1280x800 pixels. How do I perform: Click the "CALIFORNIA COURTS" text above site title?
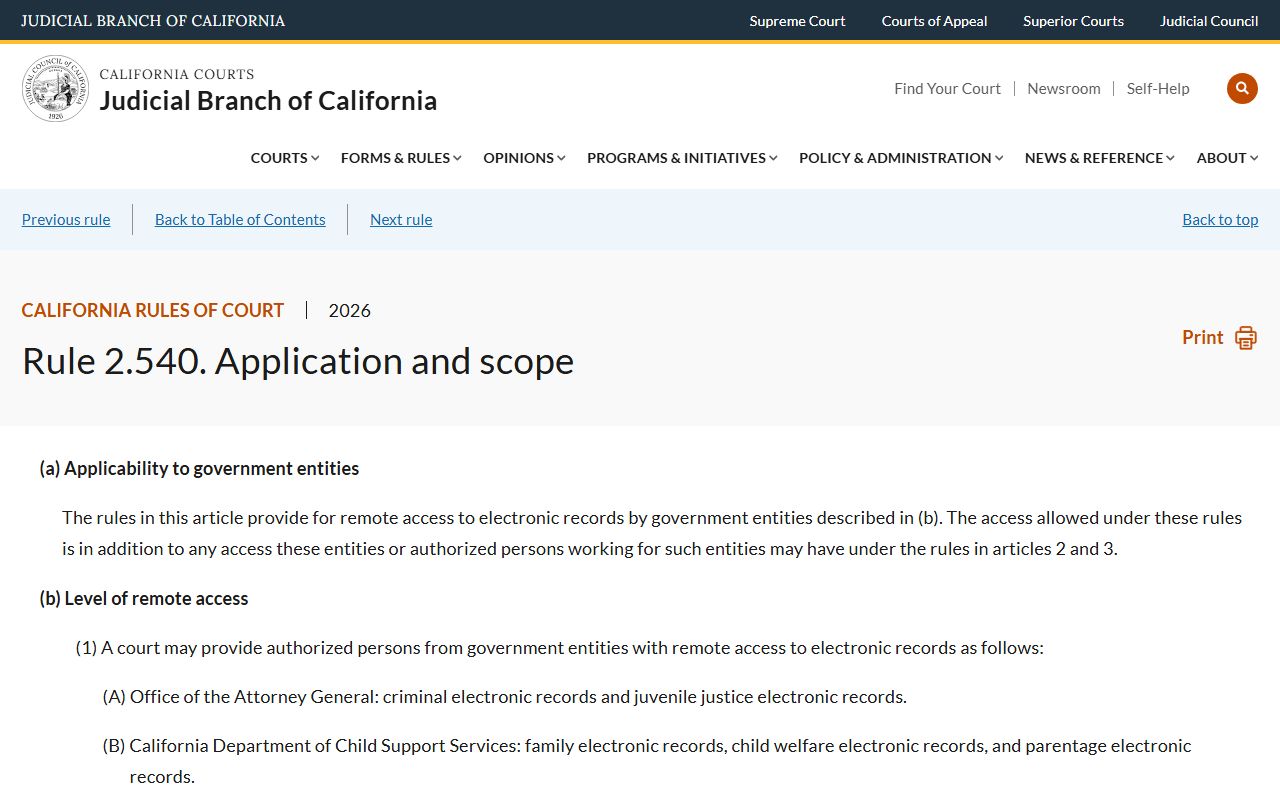tap(177, 74)
